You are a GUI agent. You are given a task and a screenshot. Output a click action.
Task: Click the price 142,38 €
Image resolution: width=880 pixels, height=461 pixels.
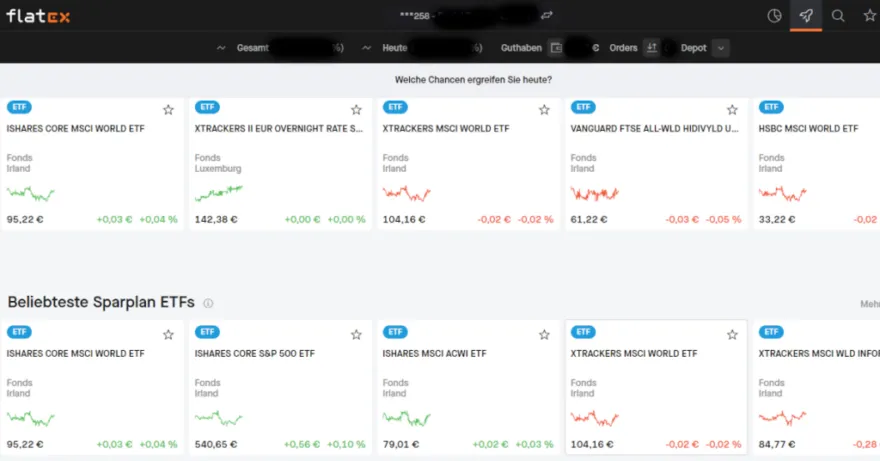point(216,220)
